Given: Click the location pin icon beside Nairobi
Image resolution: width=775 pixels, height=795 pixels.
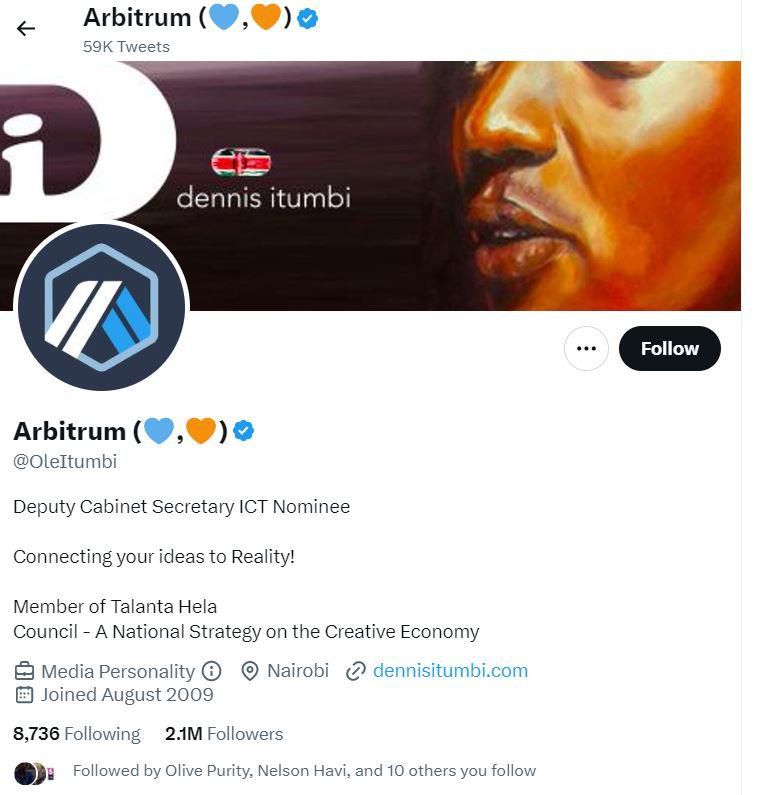Looking at the screenshot, I should pyautogui.click(x=250, y=671).
